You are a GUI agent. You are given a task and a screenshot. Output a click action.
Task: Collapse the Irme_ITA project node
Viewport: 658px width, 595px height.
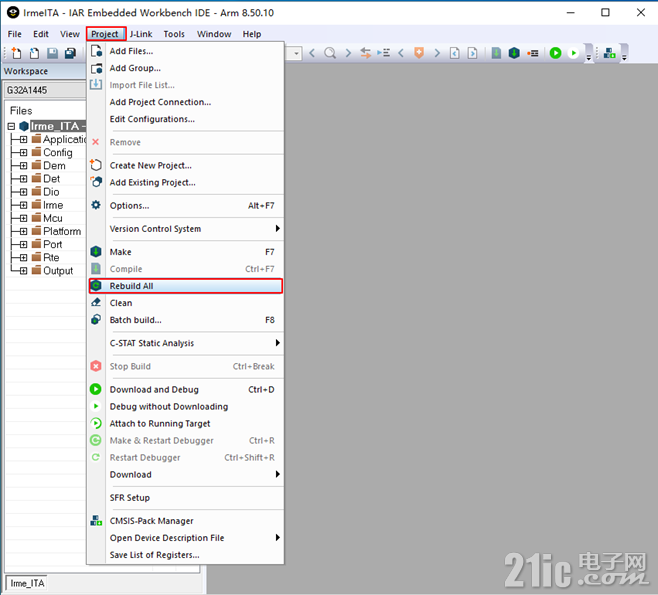point(11,126)
